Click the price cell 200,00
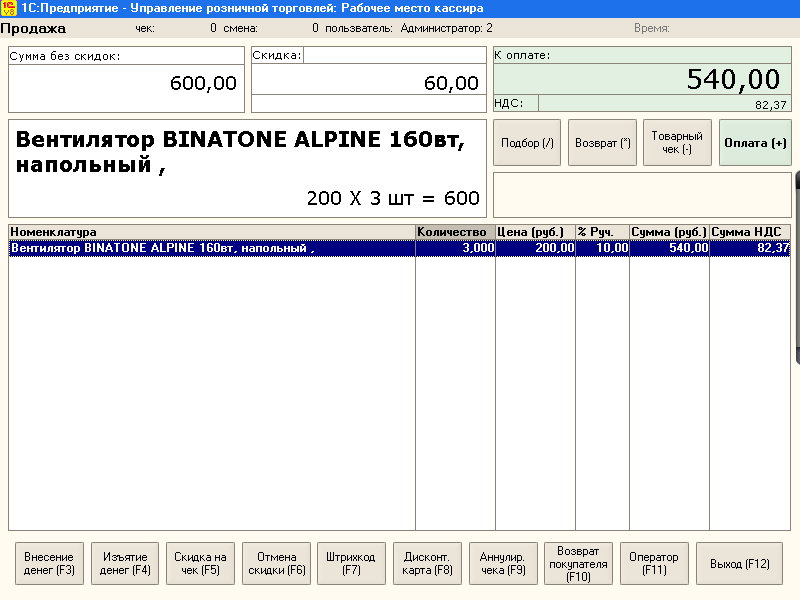 point(535,248)
